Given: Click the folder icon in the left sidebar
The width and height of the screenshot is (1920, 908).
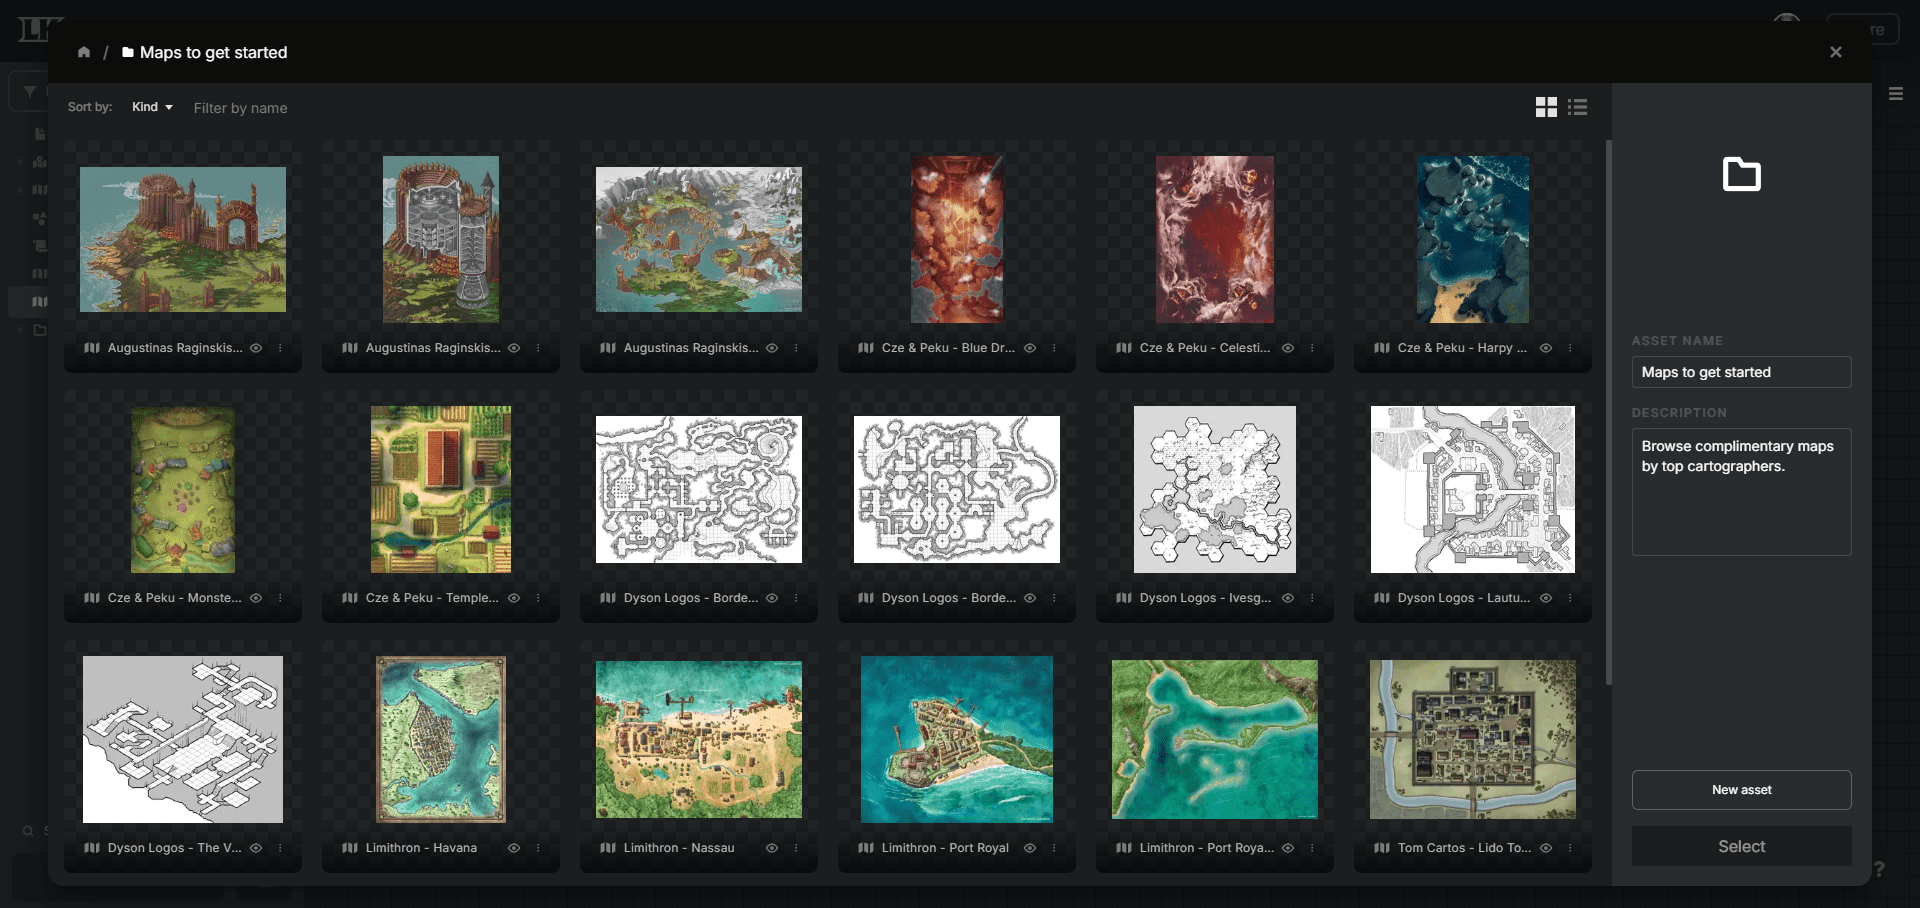Looking at the screenshot, I should point(40,330).
